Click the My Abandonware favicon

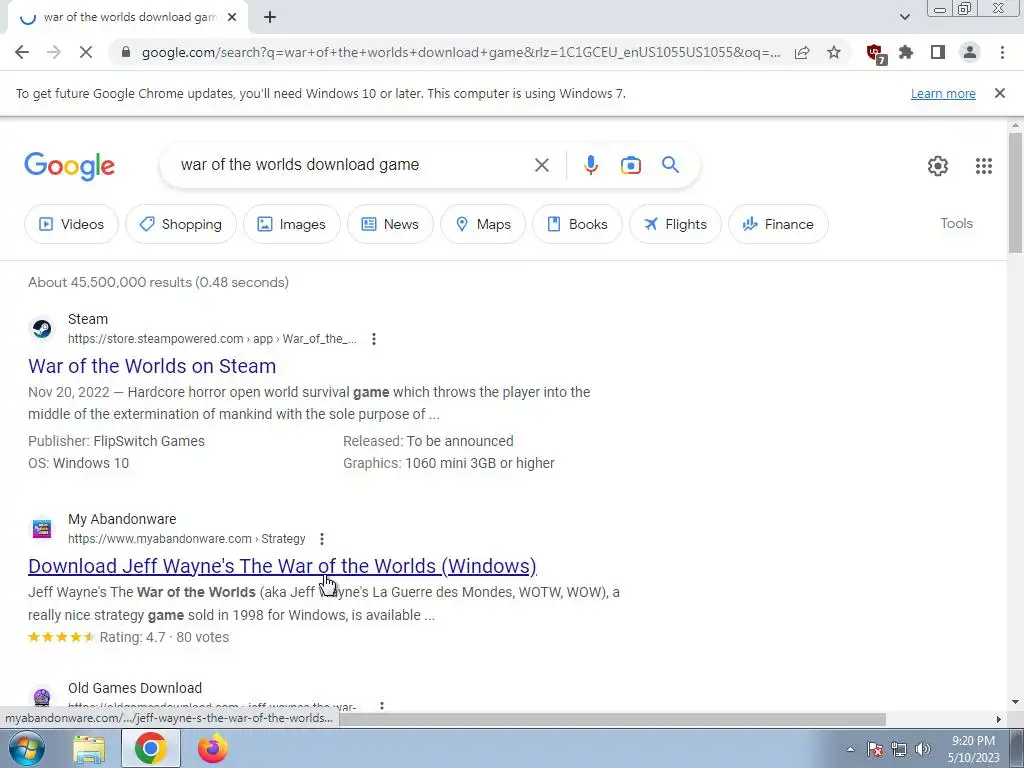(x=42, y=528)
